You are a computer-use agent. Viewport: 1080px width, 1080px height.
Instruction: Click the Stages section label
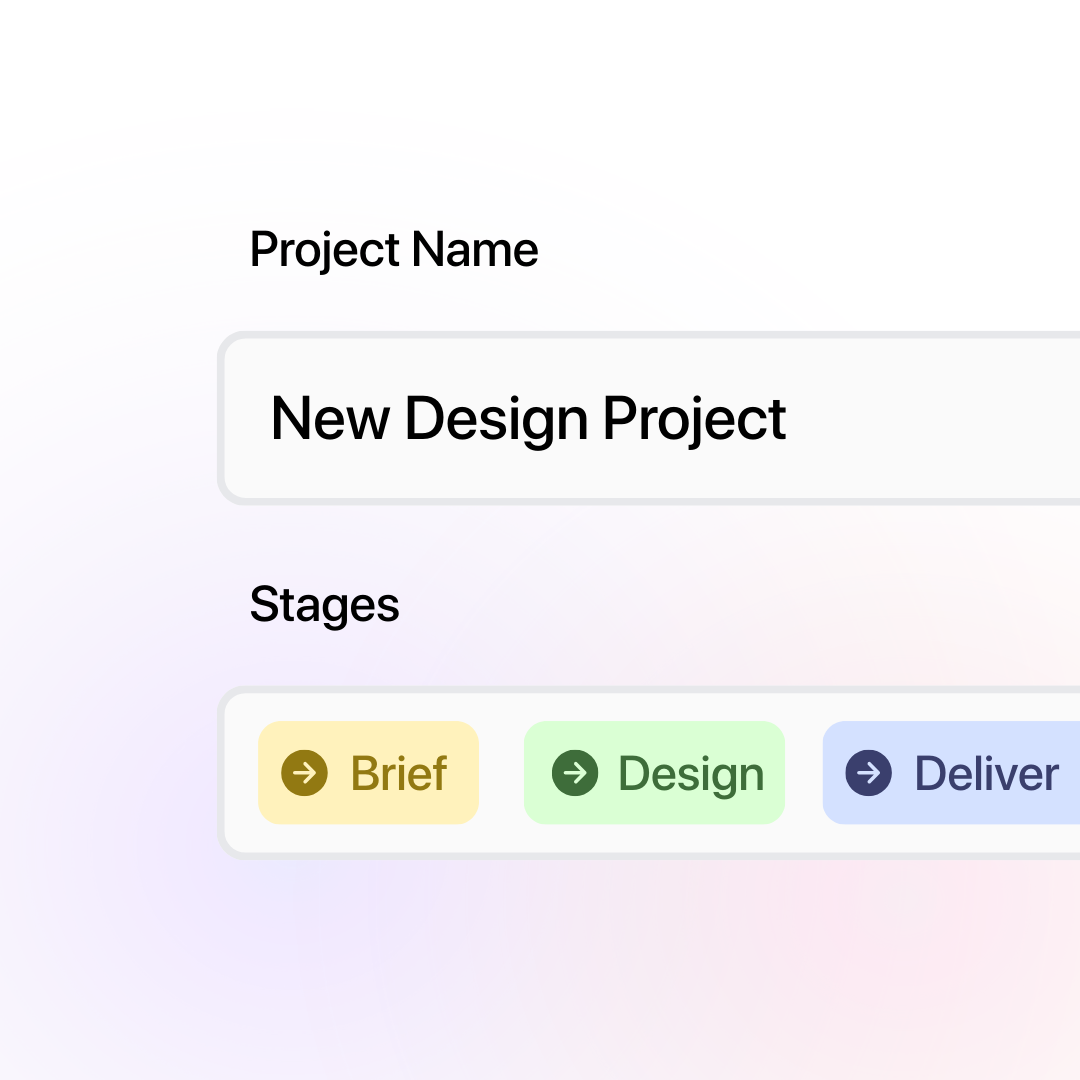(324, 604)
